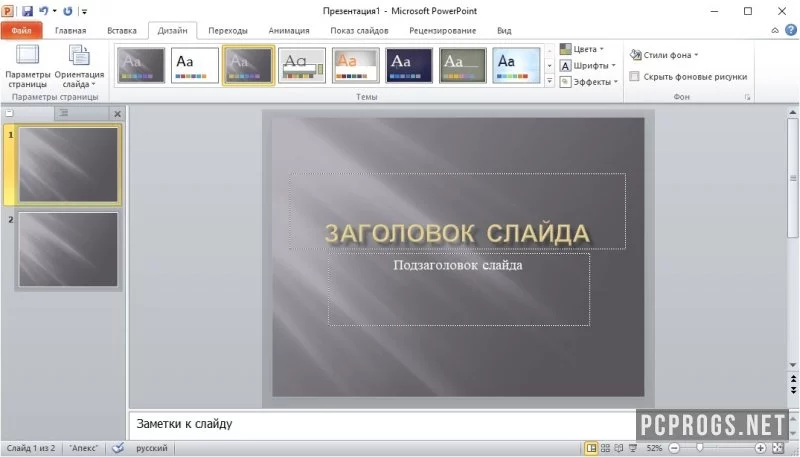Open PowerPoint Help question mark icon
This screenshot has width=800, height=457.
coord(791,30)
